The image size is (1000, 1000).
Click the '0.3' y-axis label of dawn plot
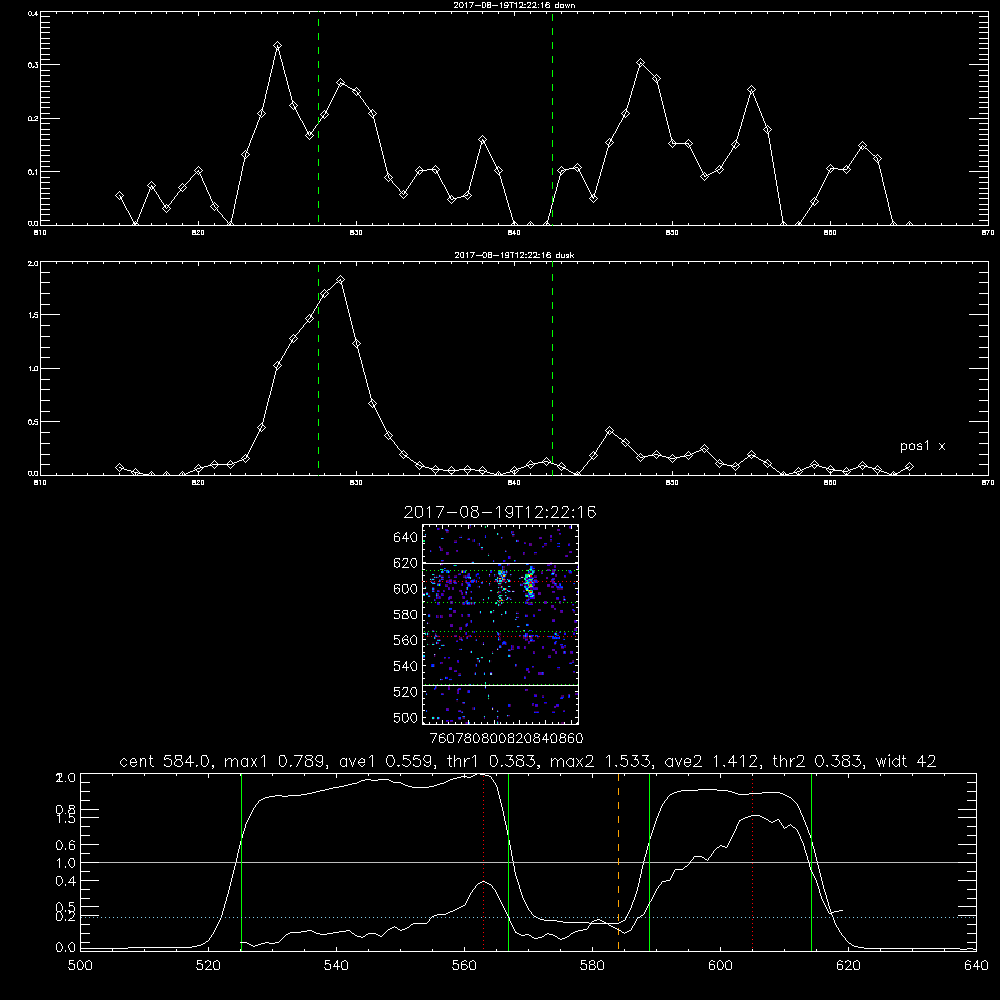34,65
